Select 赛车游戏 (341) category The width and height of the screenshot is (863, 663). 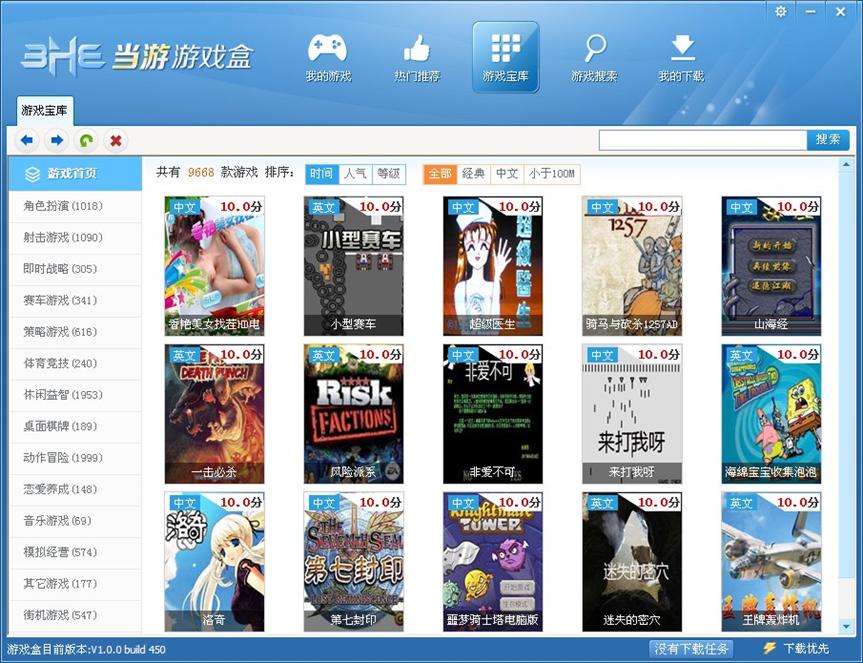[75, 300]
